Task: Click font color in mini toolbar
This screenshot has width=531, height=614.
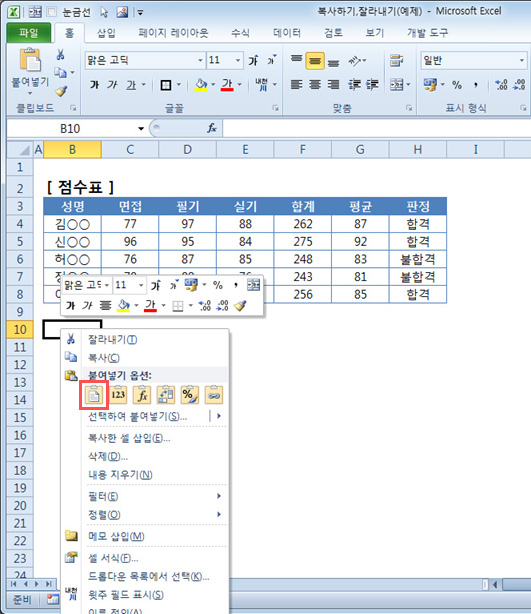Action: pos(150,305)
